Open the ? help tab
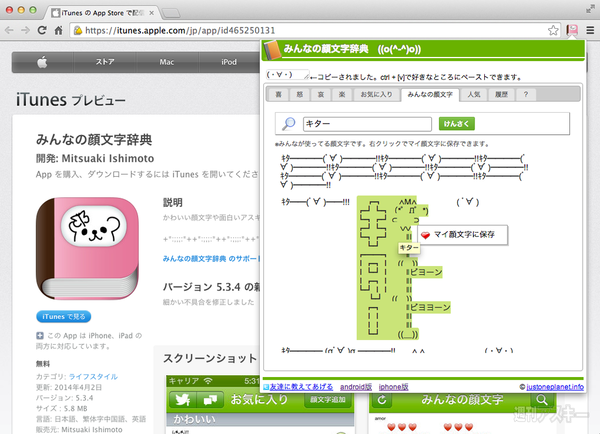600x434 pixels. click(526, 94)
